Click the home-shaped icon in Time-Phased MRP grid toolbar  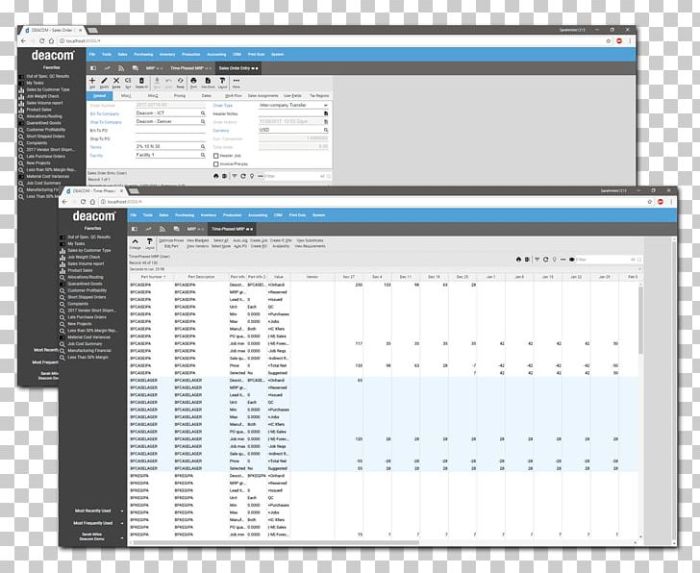click(x=518, y=259)
